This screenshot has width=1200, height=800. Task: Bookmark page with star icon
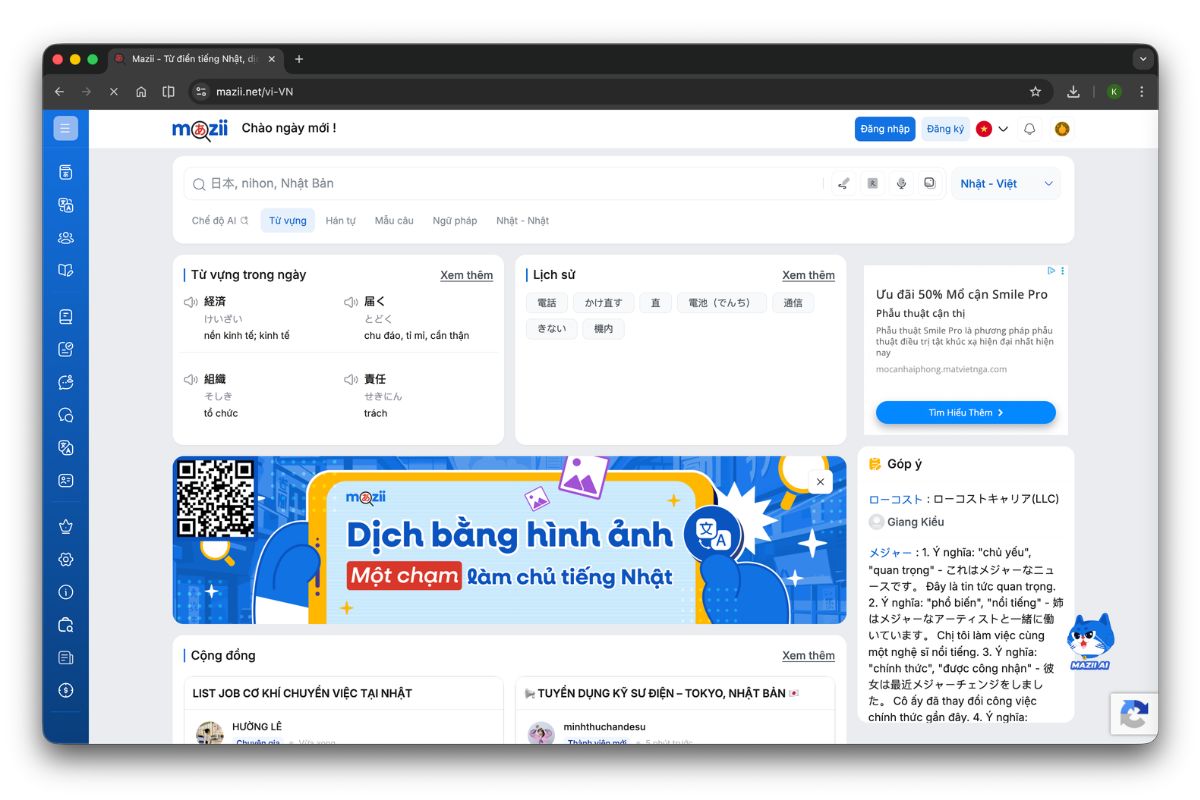click(x=1035, y=92)
